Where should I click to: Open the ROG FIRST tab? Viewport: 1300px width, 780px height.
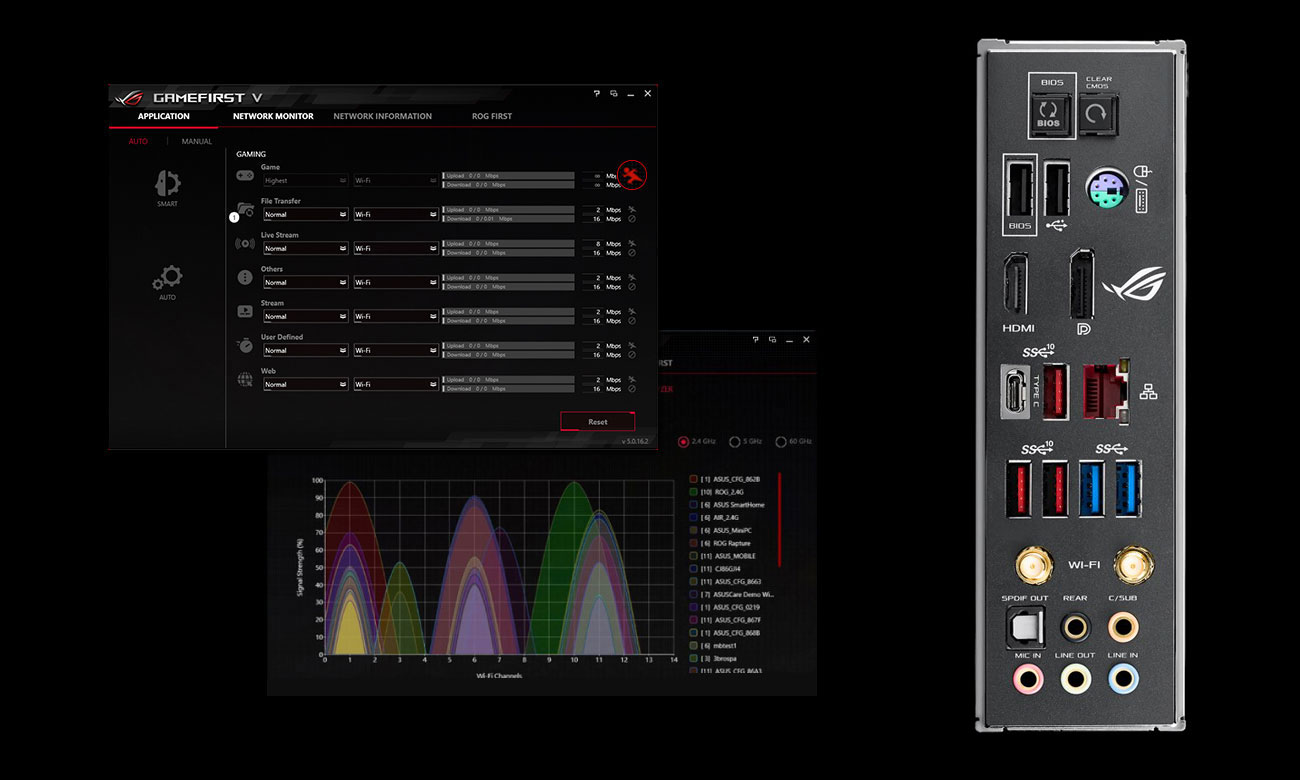tap(492, 116)
